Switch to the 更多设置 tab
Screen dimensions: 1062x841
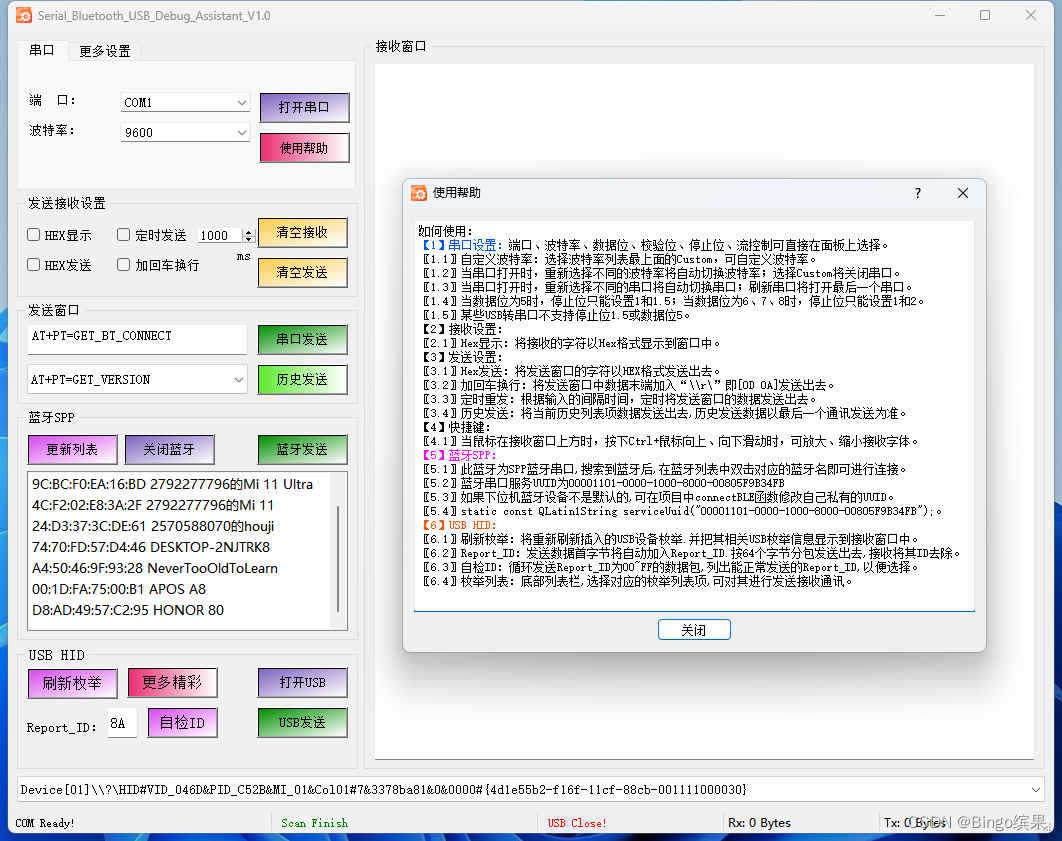[104, 49]
